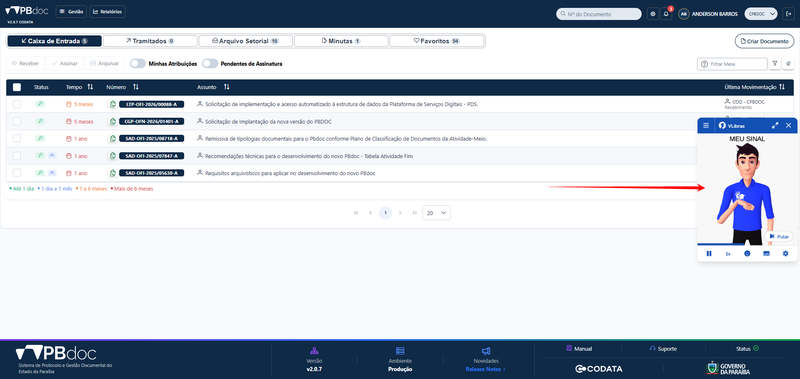Open the Suporte link in the footer
The image size is (800, 379).
663,349
